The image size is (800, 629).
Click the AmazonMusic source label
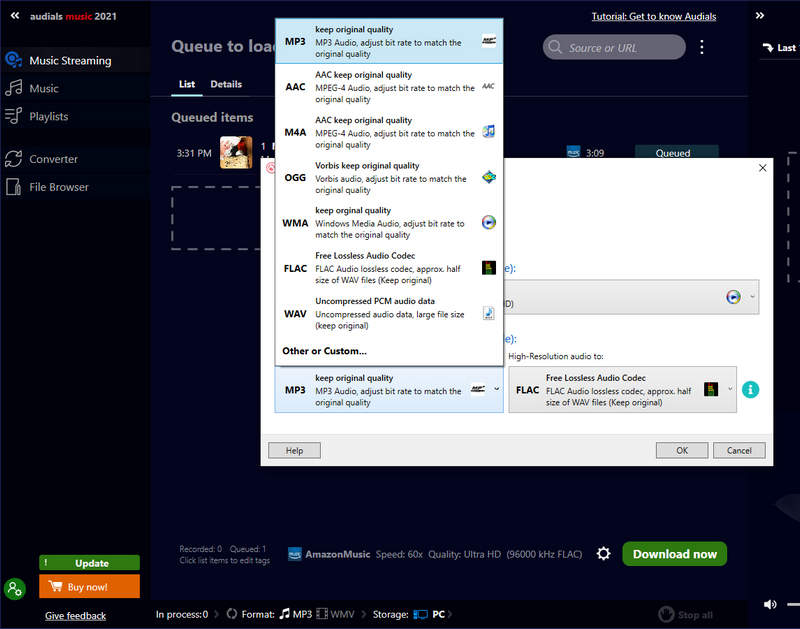337,554
